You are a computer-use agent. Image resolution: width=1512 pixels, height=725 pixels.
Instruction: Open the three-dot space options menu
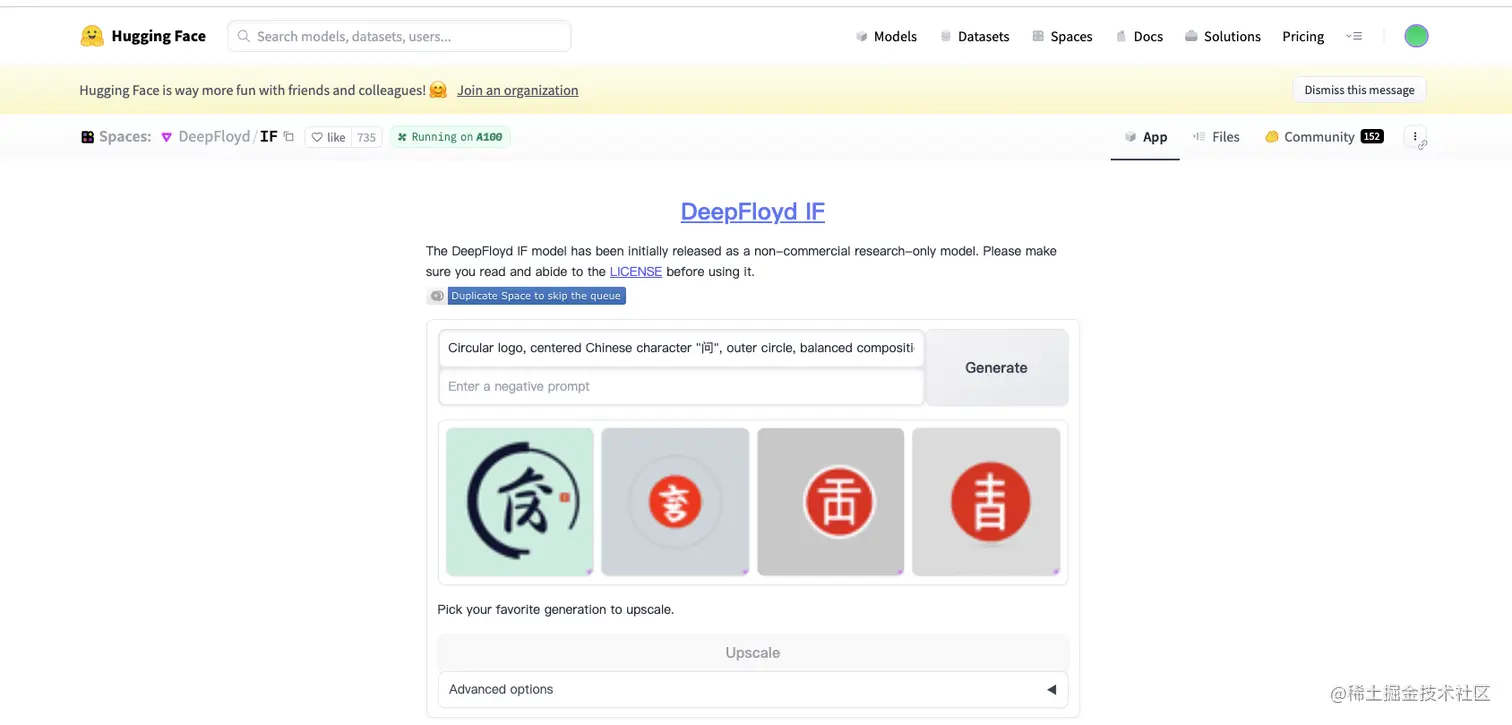(x=1415, y=137)
